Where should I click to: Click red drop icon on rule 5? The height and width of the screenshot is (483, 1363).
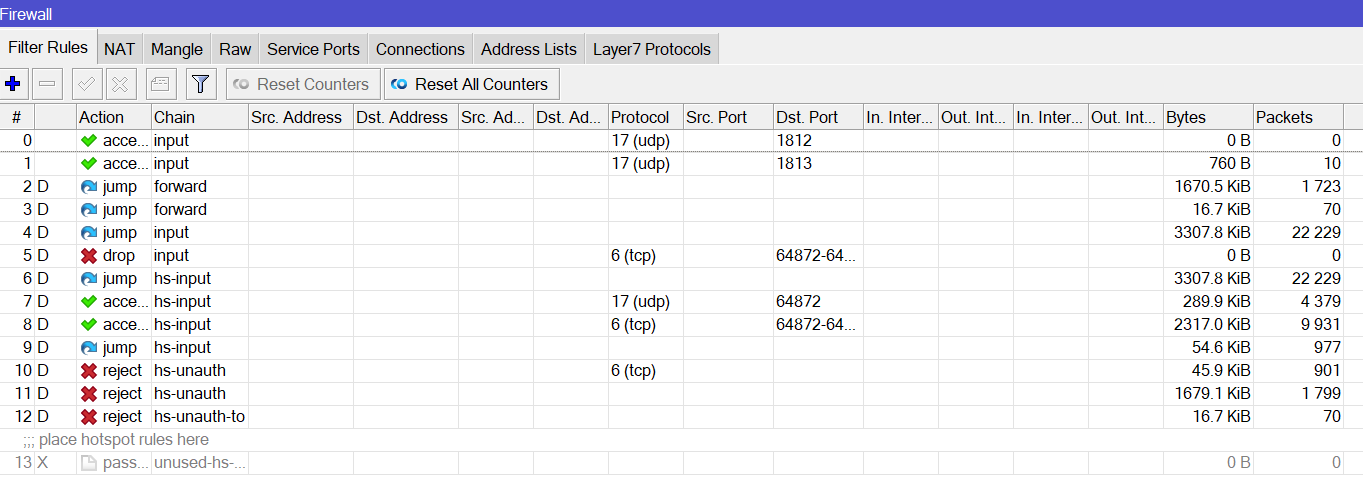click(89, 256)
